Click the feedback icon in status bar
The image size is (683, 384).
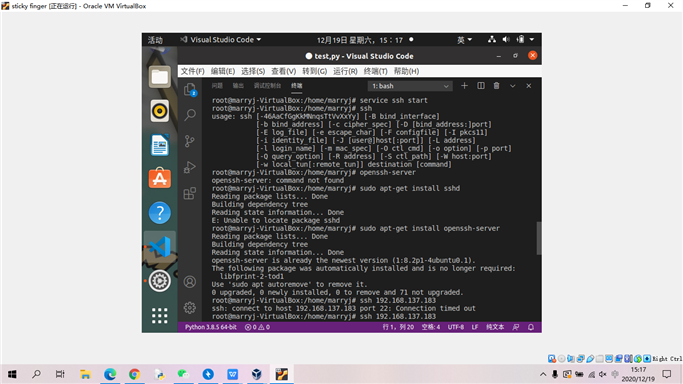[x=516, y=327]
